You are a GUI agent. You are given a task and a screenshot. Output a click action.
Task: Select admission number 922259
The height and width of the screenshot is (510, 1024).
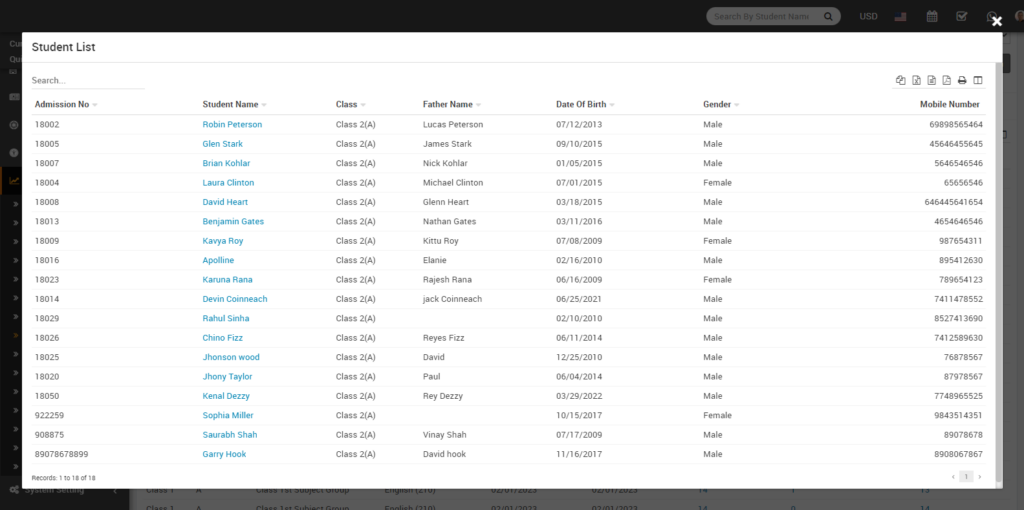[50, 415]
